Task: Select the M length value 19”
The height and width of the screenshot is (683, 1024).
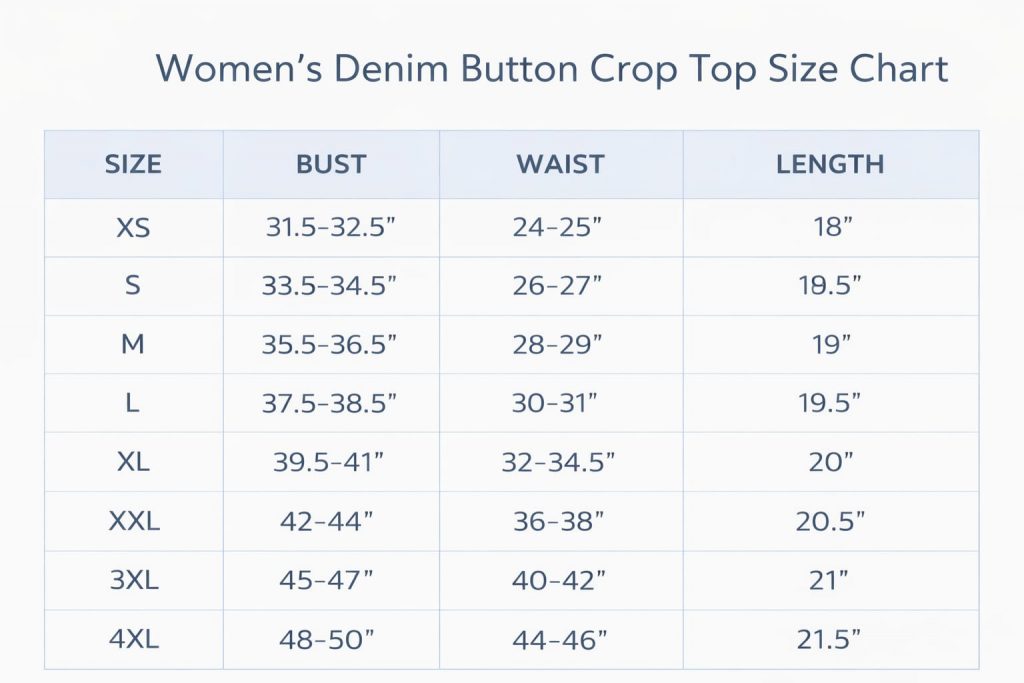Action: 831,345
